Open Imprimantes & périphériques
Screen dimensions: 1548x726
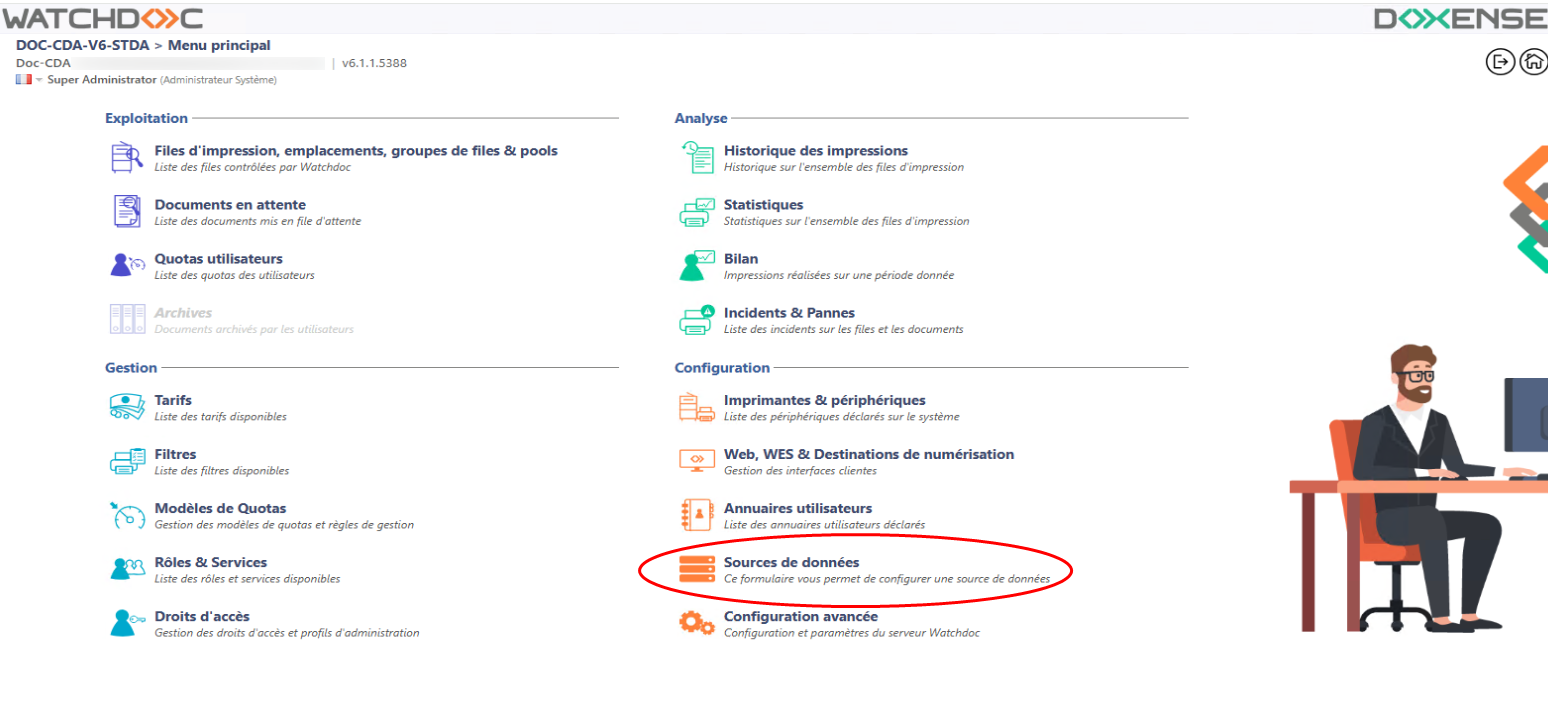pos(824,400)
